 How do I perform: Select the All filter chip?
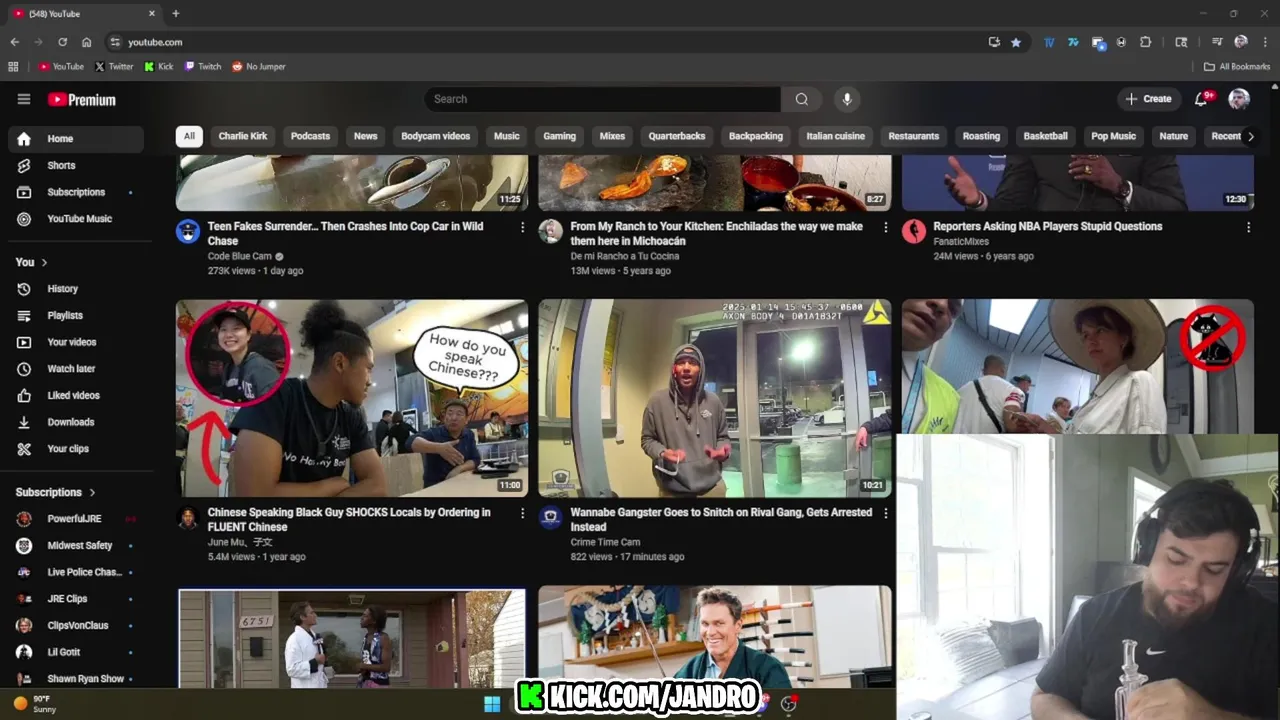(189, 136)
